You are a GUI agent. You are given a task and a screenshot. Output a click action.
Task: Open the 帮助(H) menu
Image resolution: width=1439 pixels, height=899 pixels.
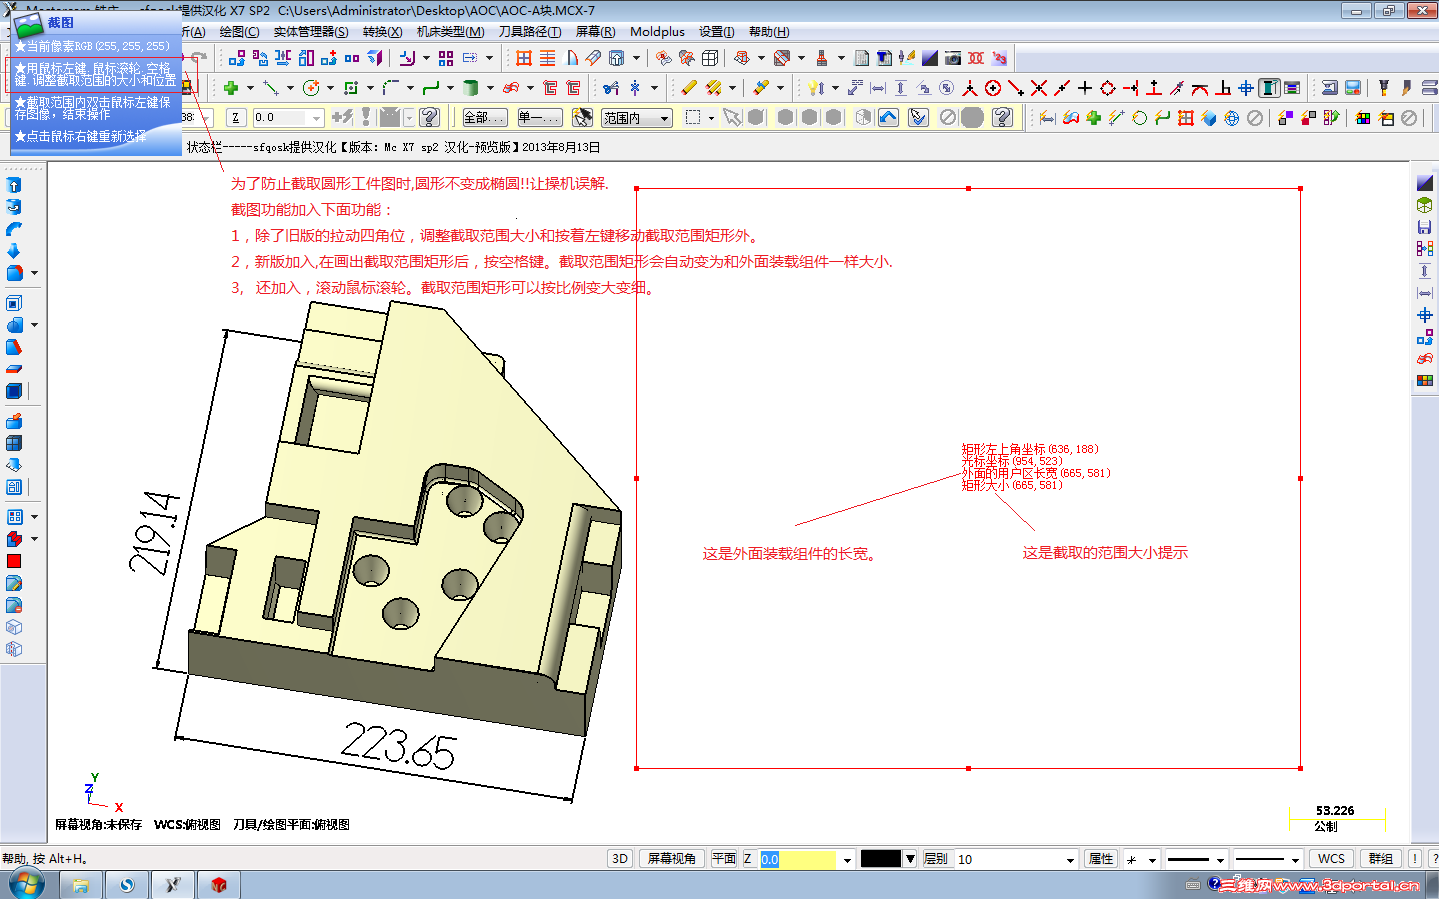coord(769,32)
